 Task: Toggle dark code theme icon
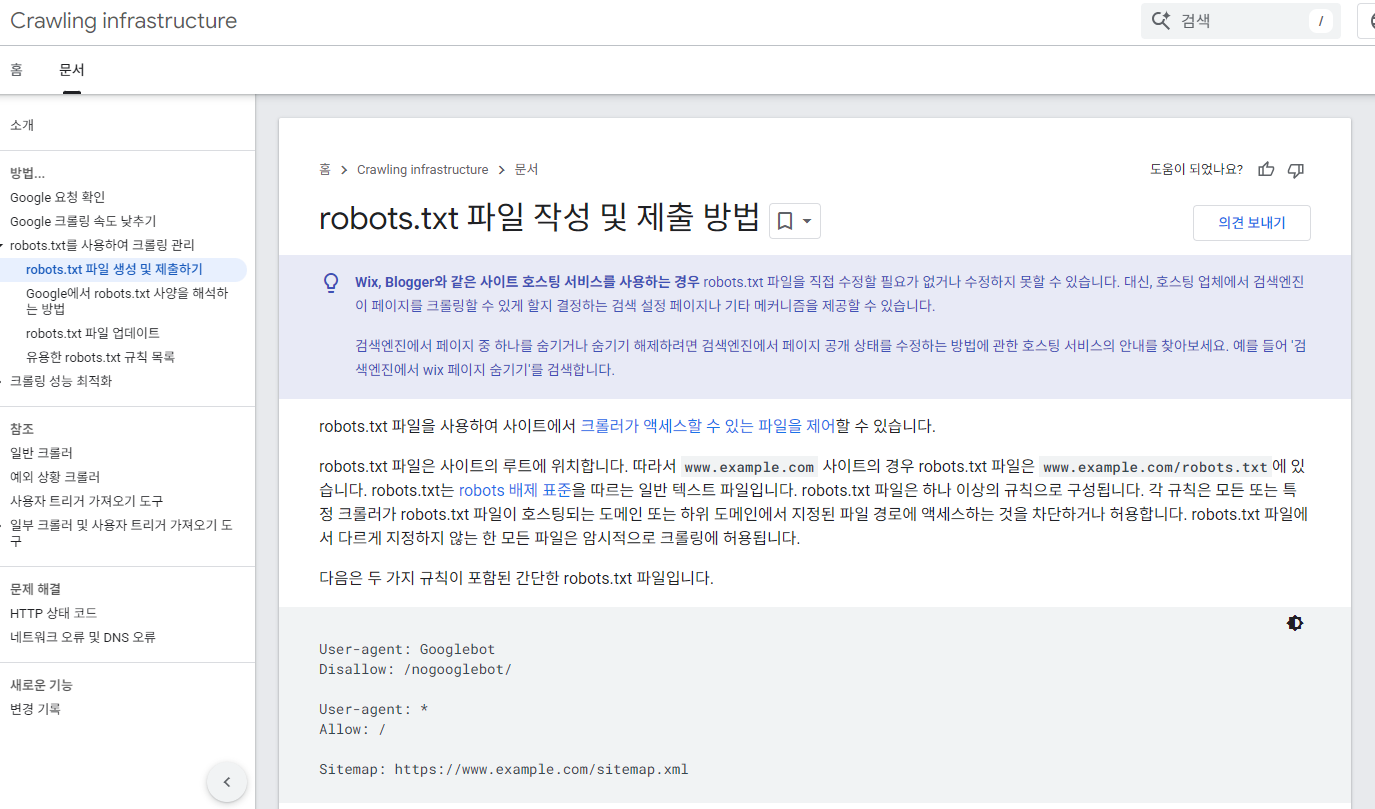pyautogui.click(x=1295, y=623)
